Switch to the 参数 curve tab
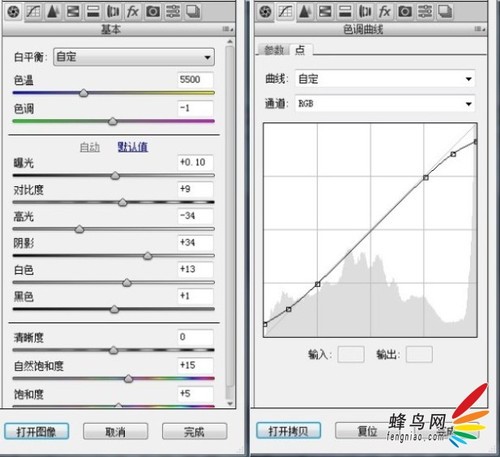Image resolution: width=500 pixels, height=457 pixels. point(273,50)
